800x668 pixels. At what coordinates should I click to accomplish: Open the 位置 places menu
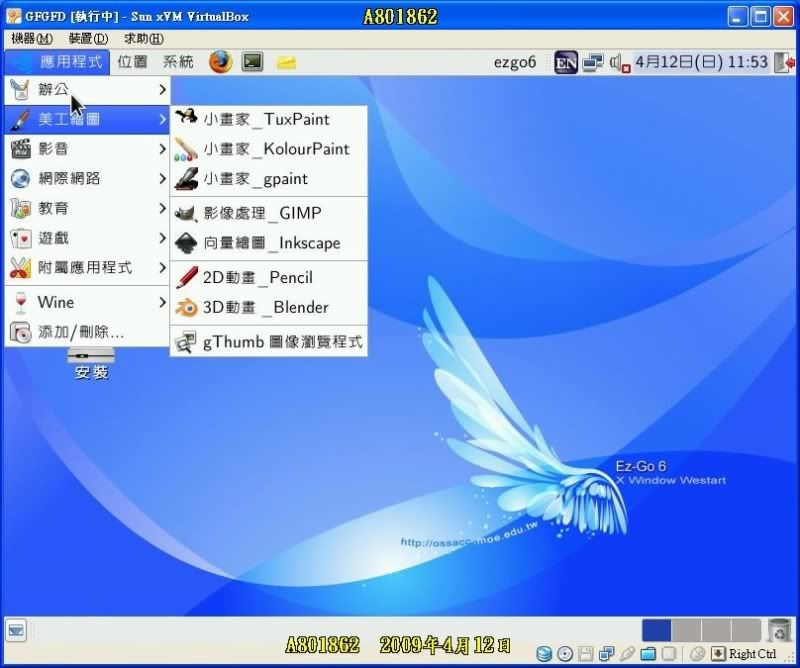[133, 62]
